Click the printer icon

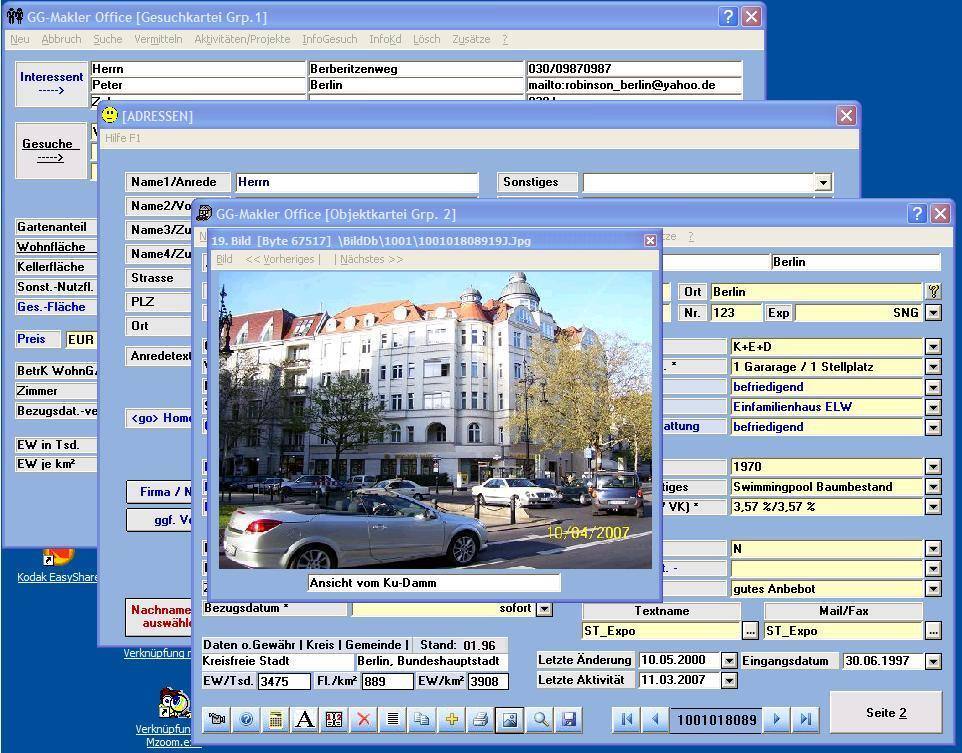pos(481,719)
